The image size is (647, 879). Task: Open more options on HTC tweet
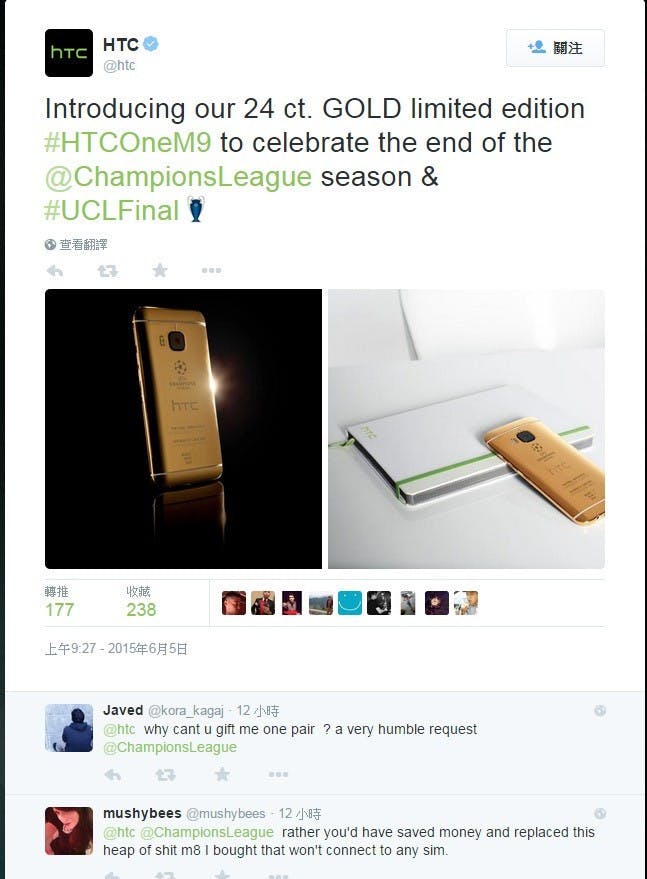[211, 271]
